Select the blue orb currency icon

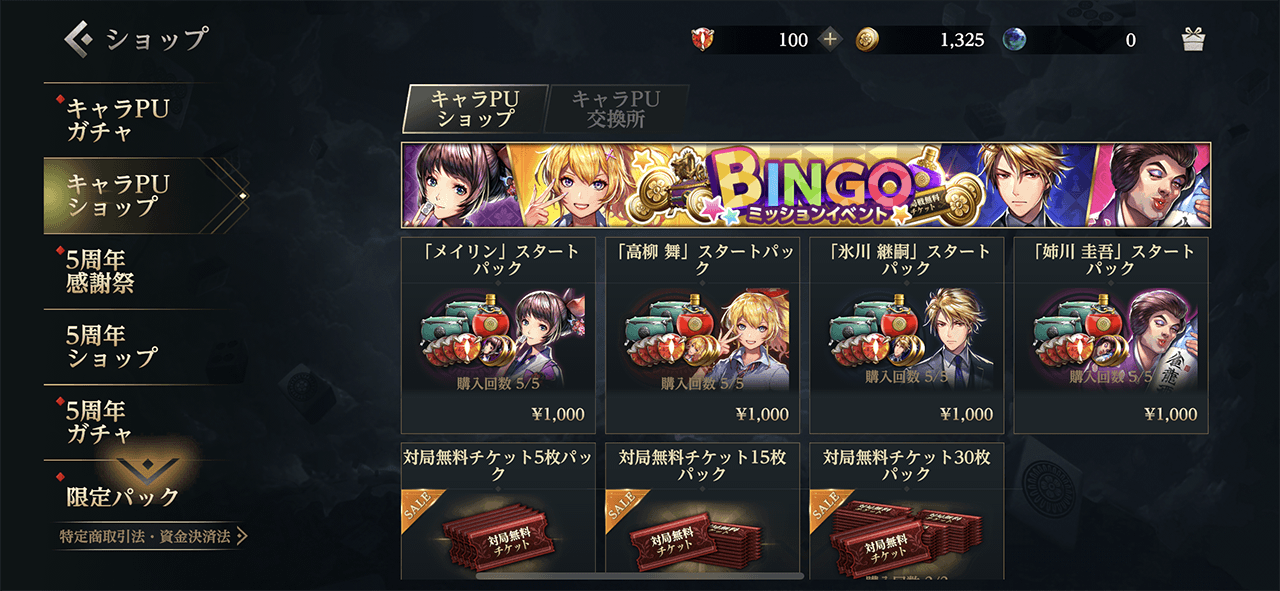[1015, 40]
